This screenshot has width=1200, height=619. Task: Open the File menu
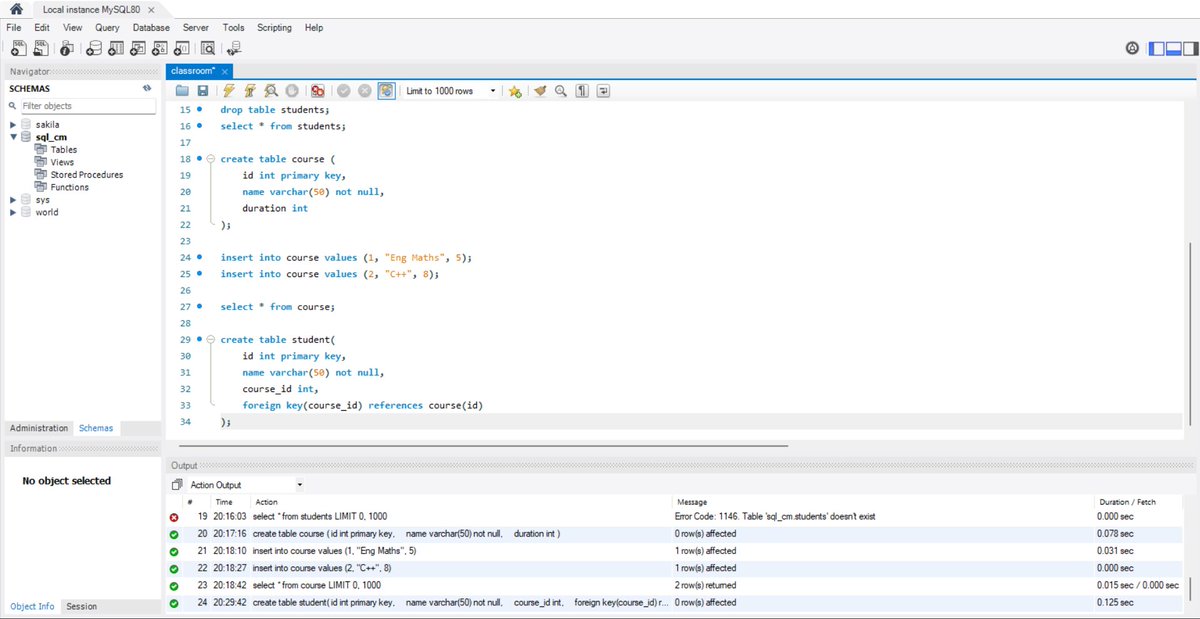tap(14, 28)
